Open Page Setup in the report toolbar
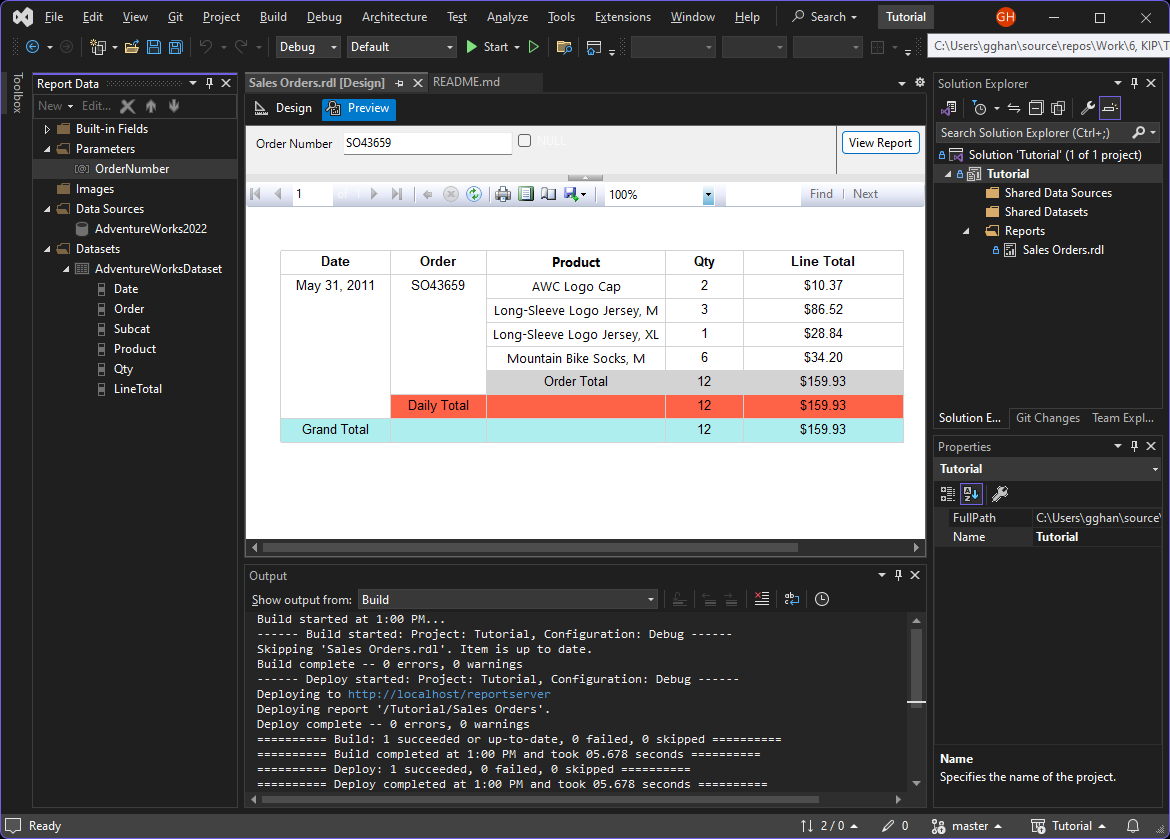 pyautogui.click(x=548, y=194)
